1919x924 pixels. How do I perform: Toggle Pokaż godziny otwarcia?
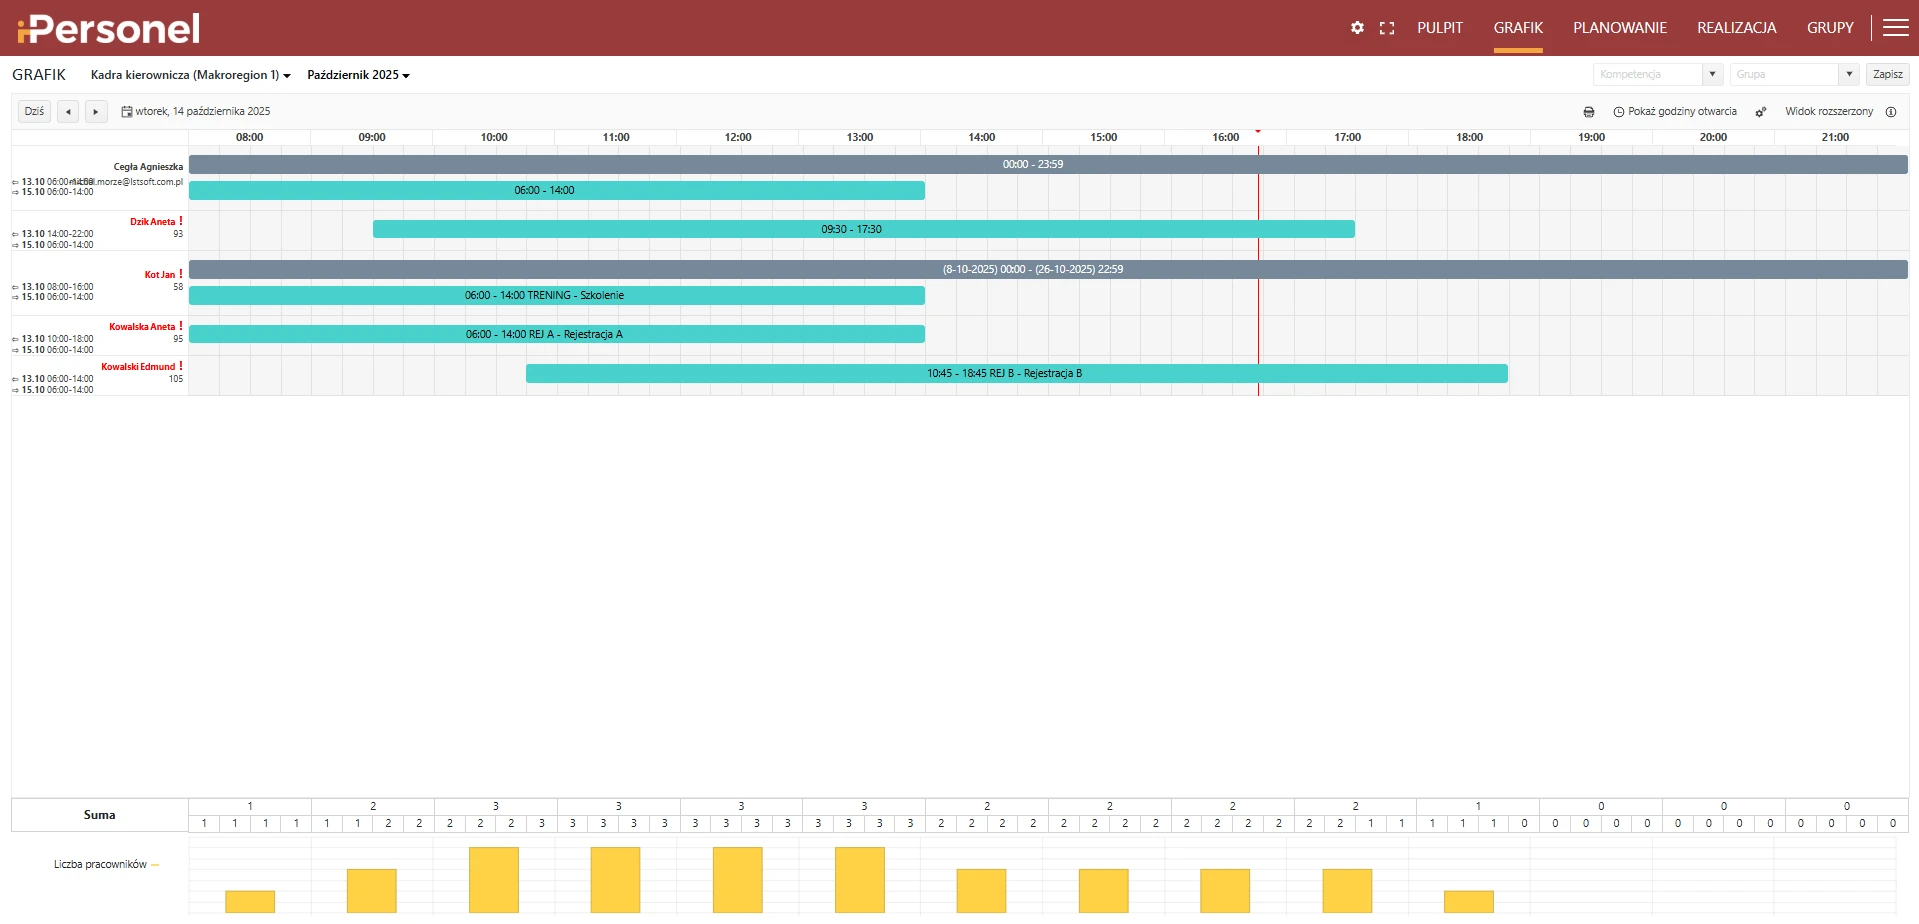(1676, 112)
